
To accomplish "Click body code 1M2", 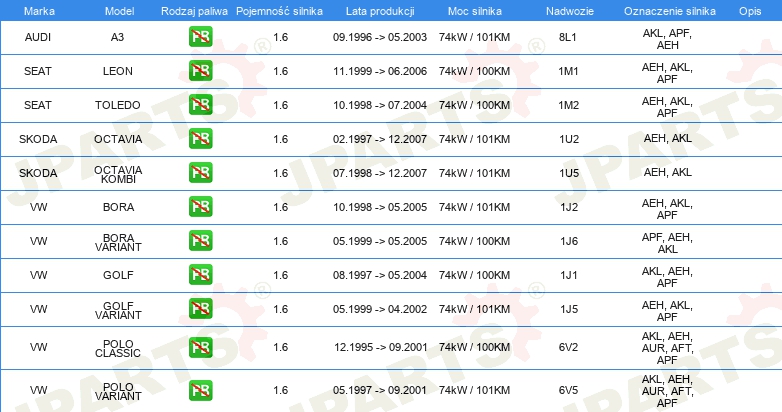I will (x=569, y=105).
